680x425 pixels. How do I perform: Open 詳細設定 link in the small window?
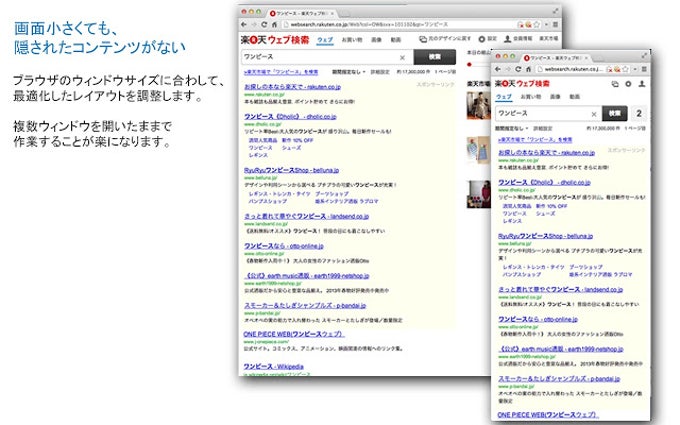pyautogui.click(x=543, y=129)
